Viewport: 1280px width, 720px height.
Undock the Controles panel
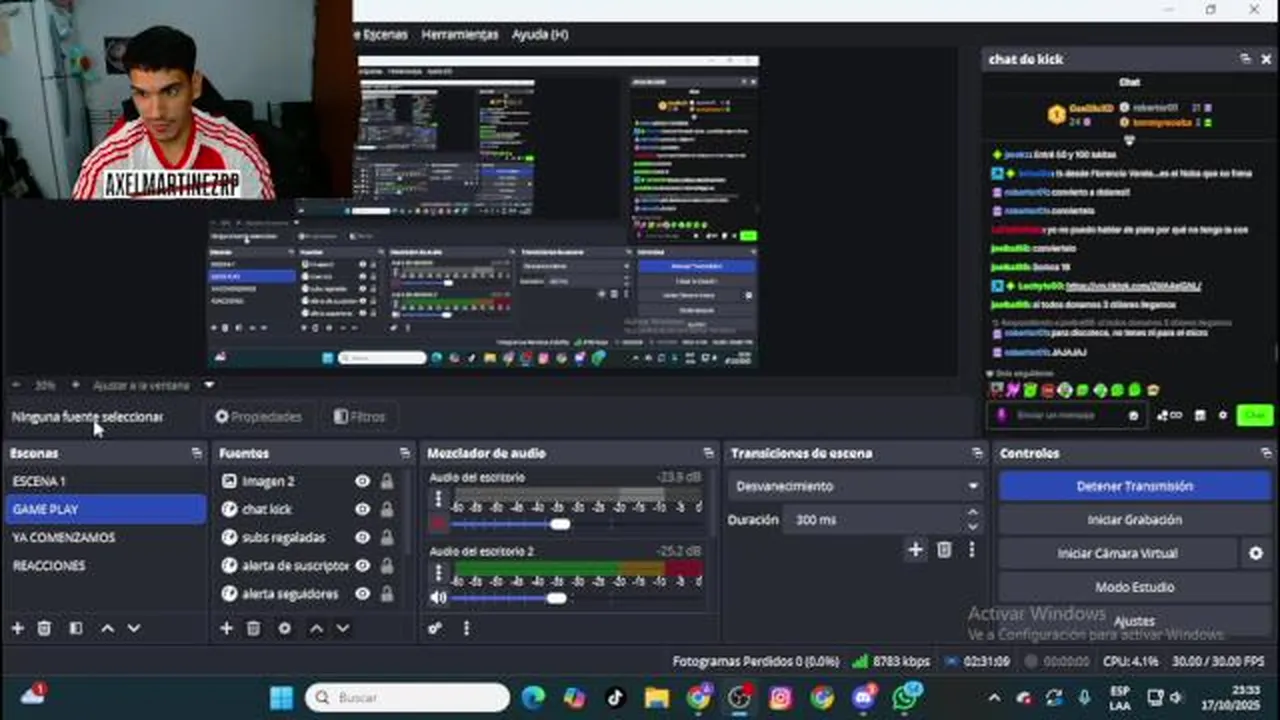coord(1266,453)
